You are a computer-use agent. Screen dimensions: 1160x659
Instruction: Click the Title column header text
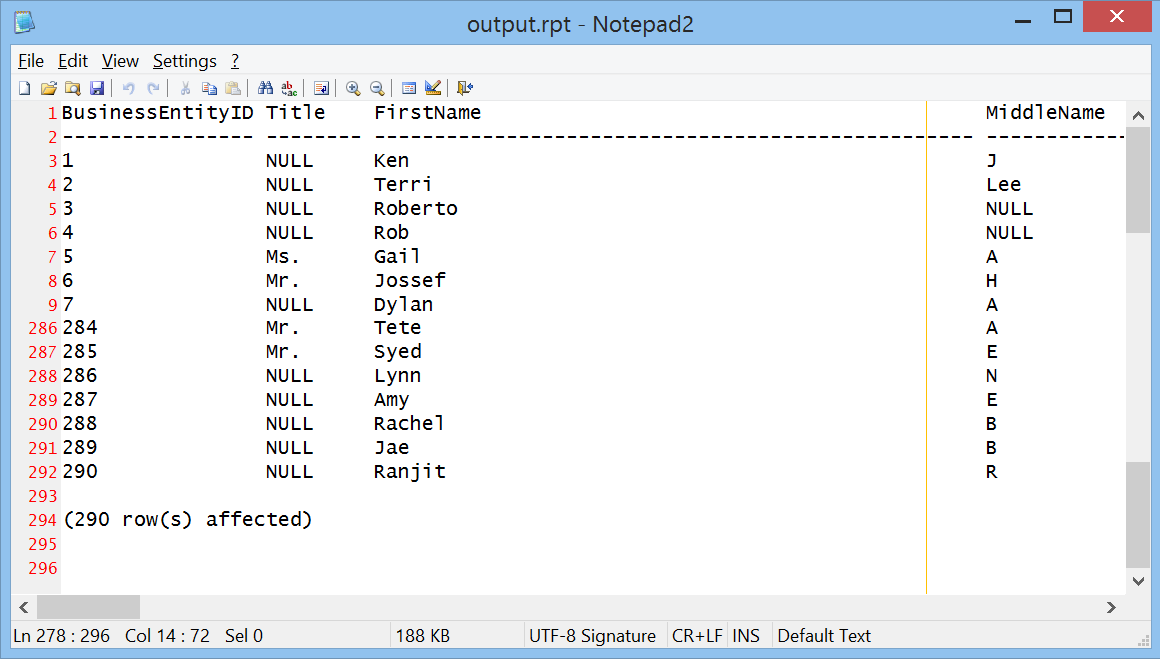[x=296, y=112]
